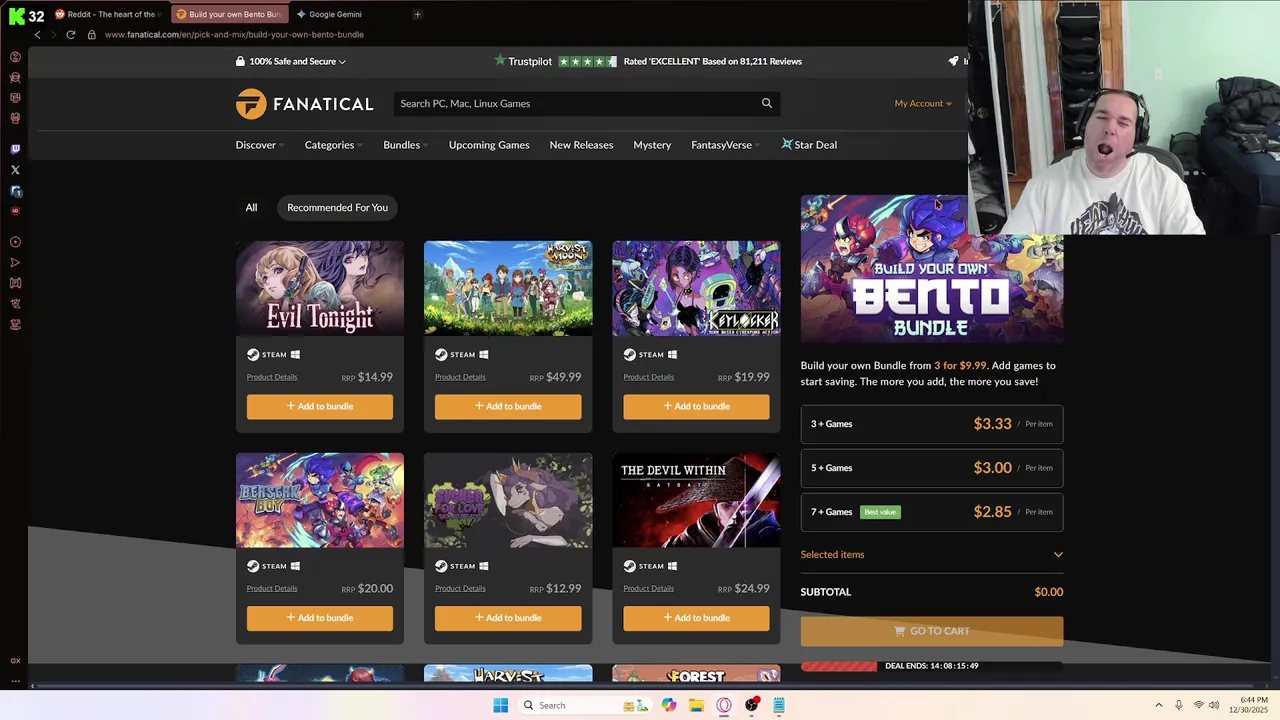
Task: Select the All filter tab
Action: [251, 207]
